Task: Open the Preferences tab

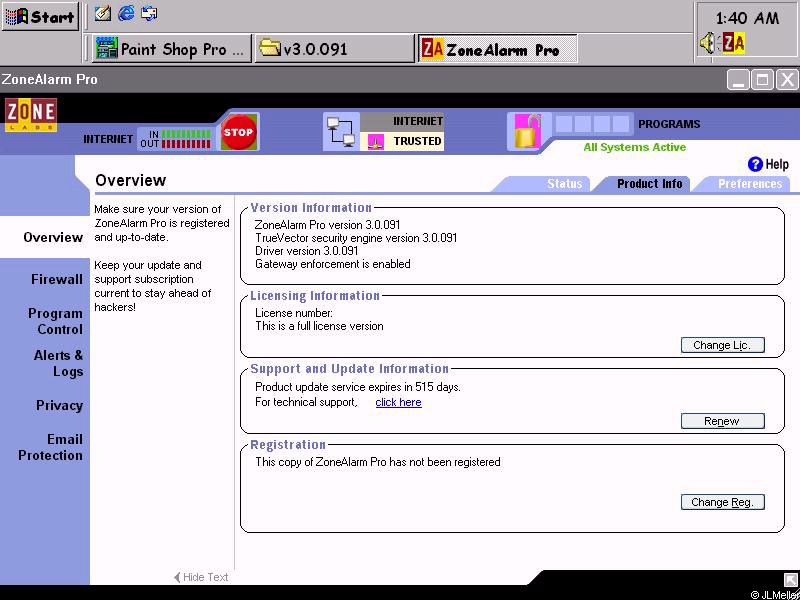Action: pyautogui.click(x=750, y=184)
